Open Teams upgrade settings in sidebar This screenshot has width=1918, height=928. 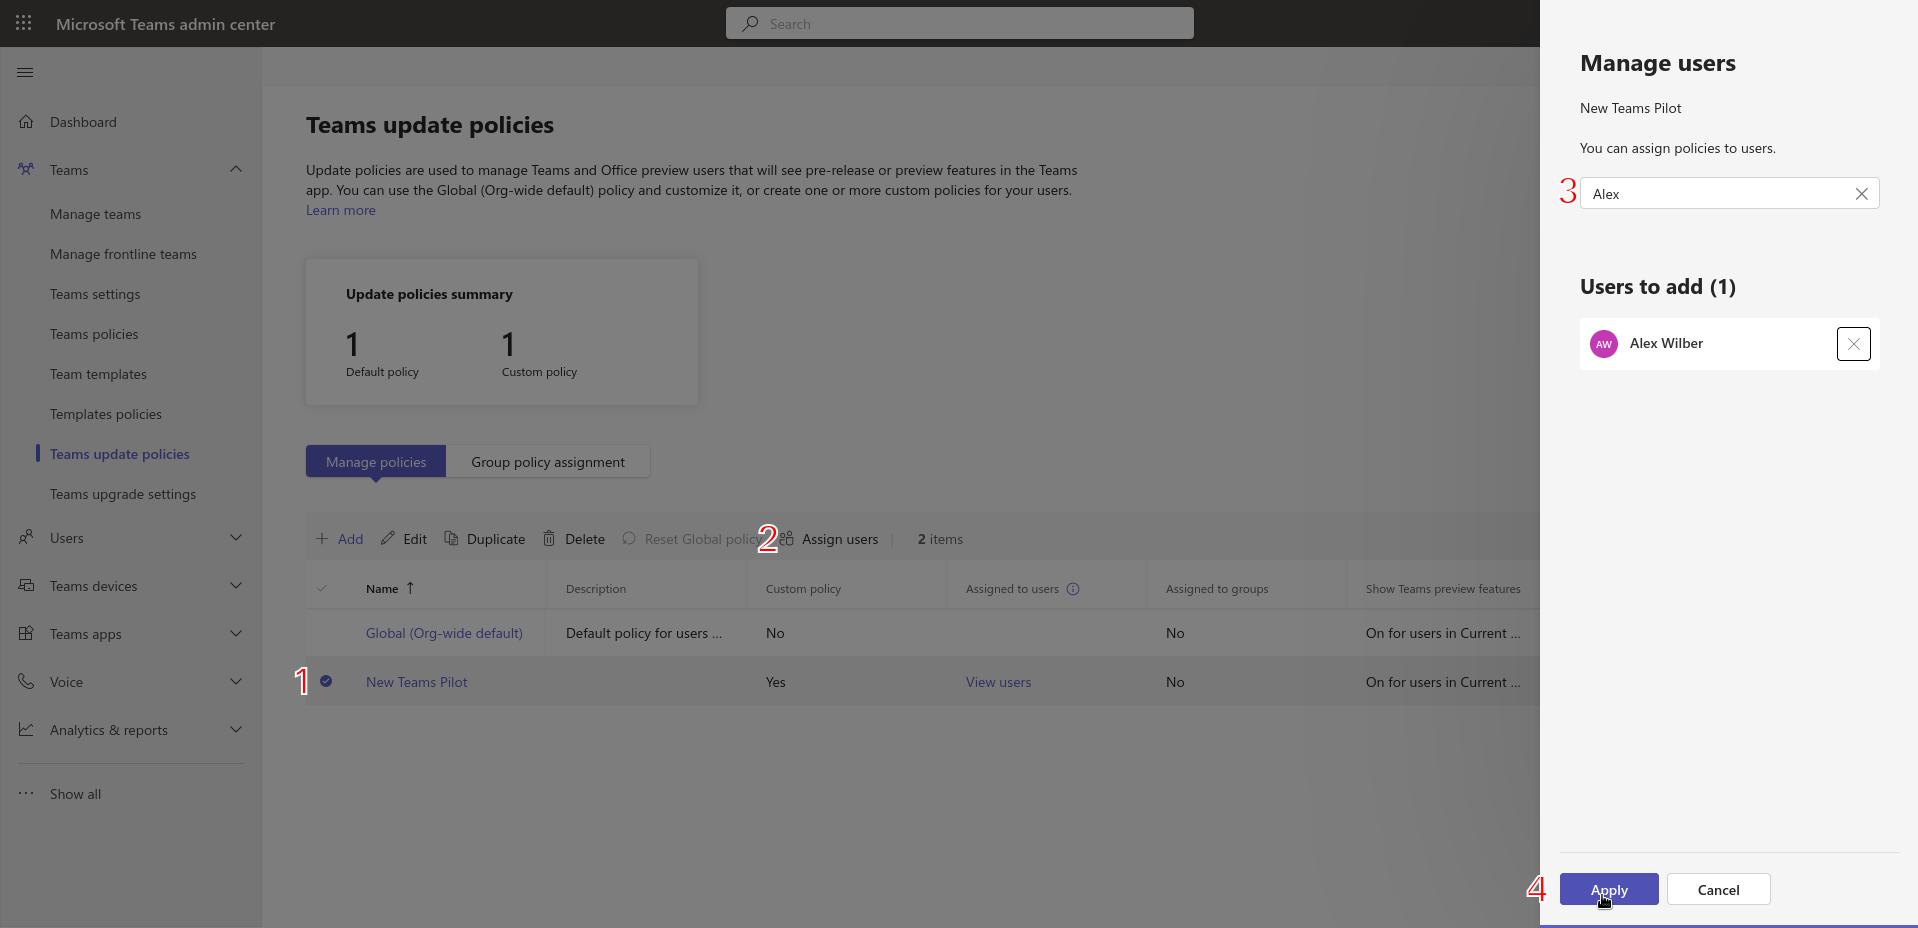[123, 494]
